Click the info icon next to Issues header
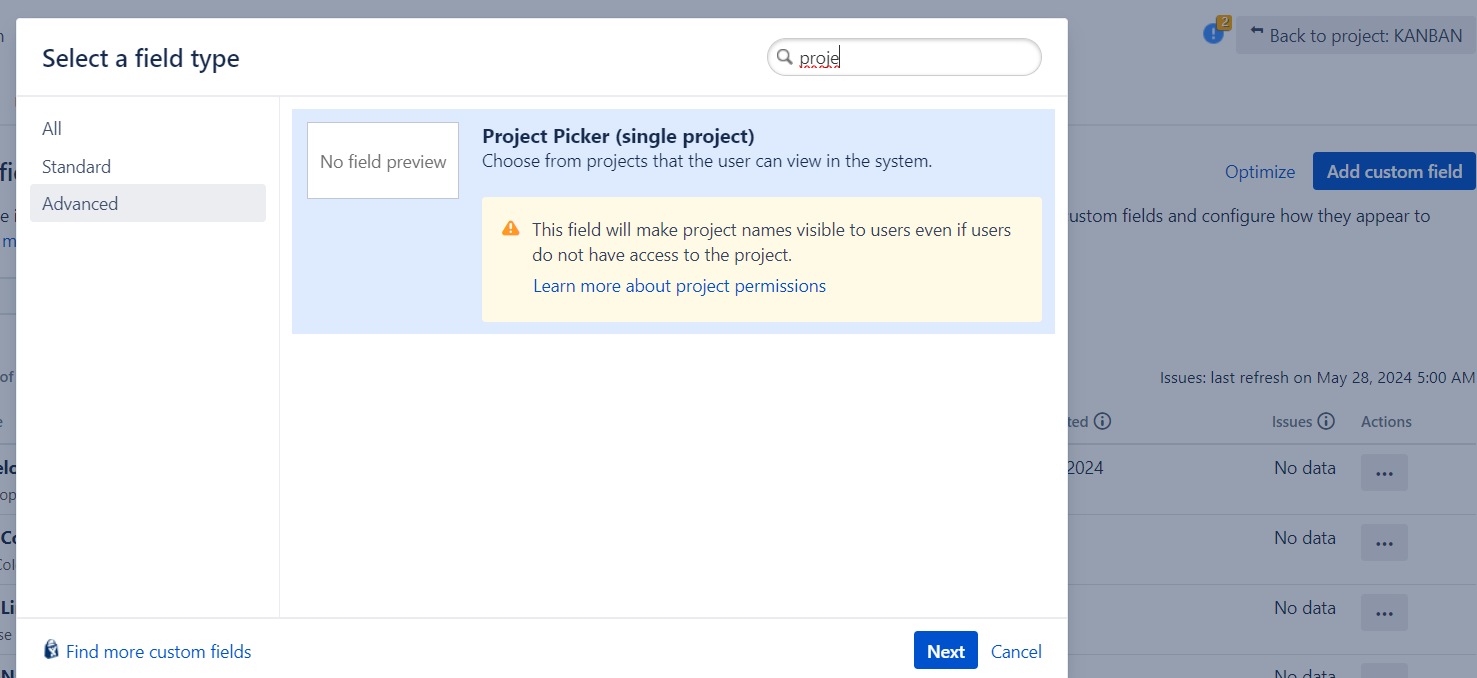Image resolution: width=1477 pixels, height=678 pixels. click(x=1326, y=421)
